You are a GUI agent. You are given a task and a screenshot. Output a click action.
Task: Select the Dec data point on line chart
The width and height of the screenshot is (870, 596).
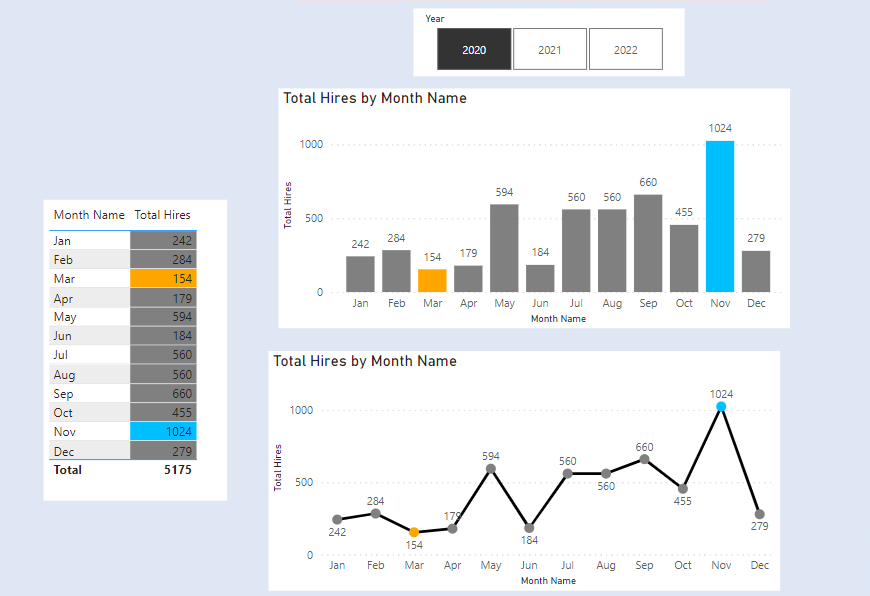point(760,514)
